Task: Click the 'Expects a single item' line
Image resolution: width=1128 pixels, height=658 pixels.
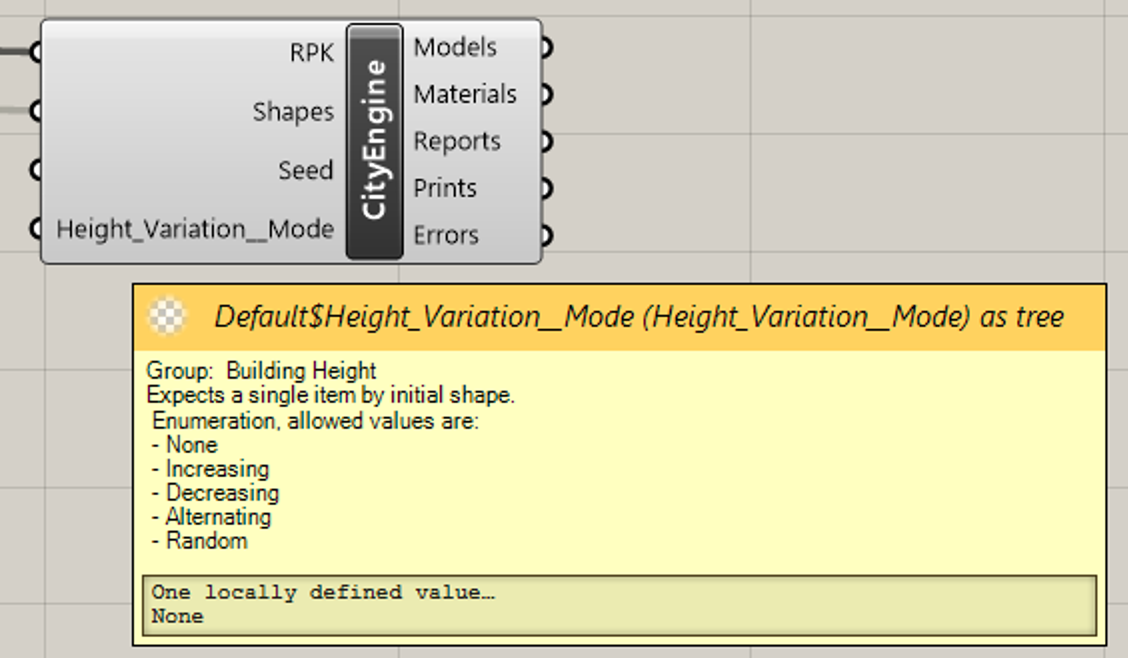Action: click(330, 395)
